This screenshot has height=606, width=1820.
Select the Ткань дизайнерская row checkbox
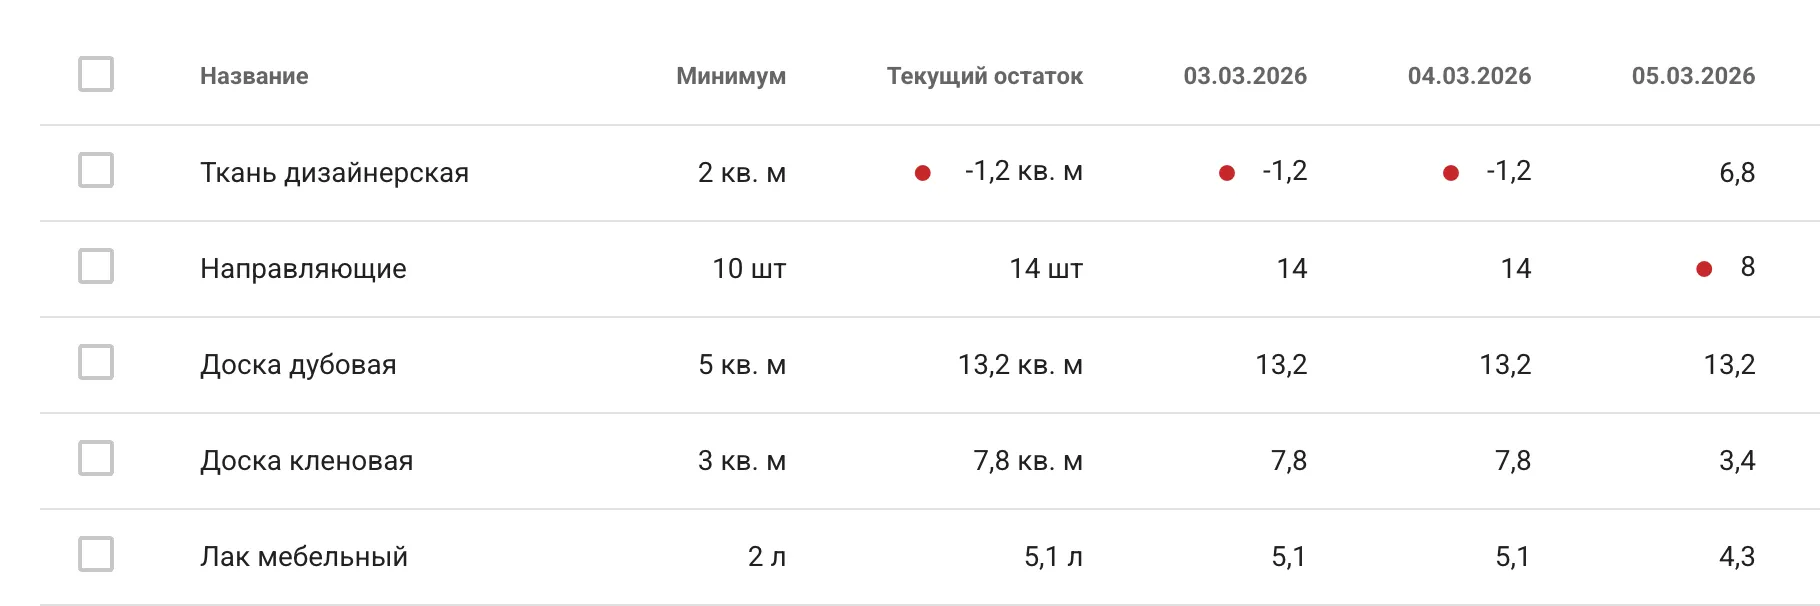(x=95, y=171)
